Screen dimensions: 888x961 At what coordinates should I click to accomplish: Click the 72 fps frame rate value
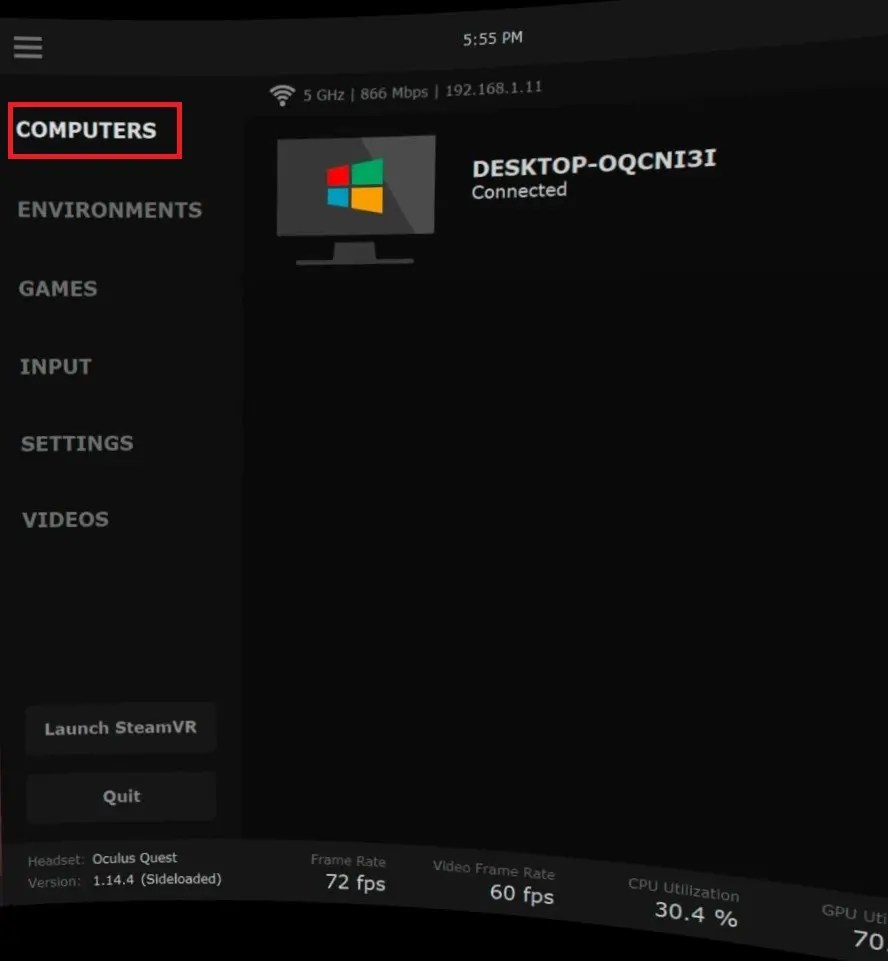click(x=355, y=883)
